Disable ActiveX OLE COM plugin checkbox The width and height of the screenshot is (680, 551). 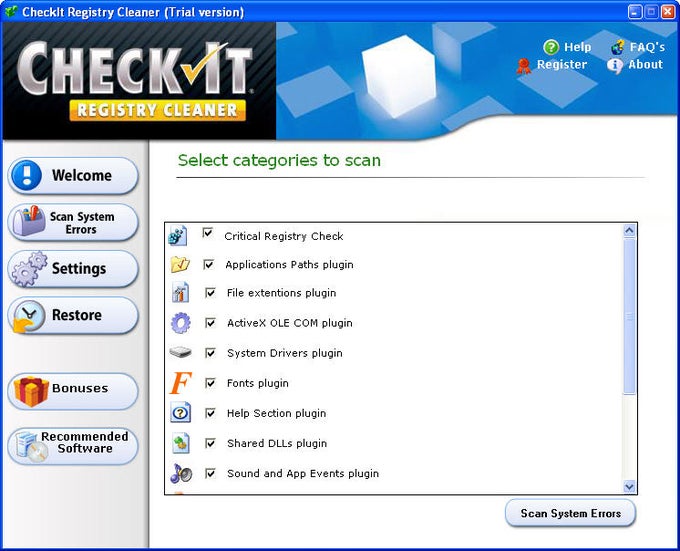click(x=210, y=323)
